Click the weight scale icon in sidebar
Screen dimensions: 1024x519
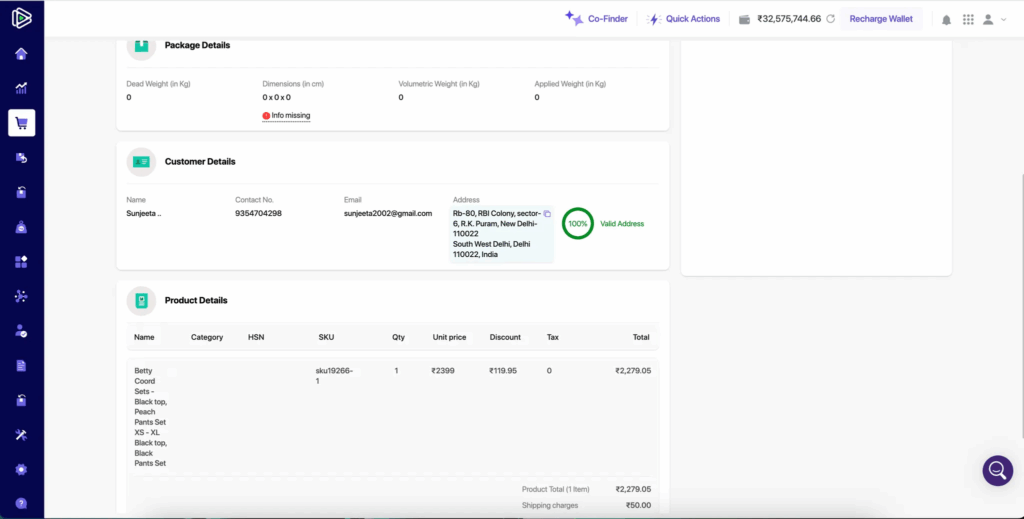tap(21, 227)
